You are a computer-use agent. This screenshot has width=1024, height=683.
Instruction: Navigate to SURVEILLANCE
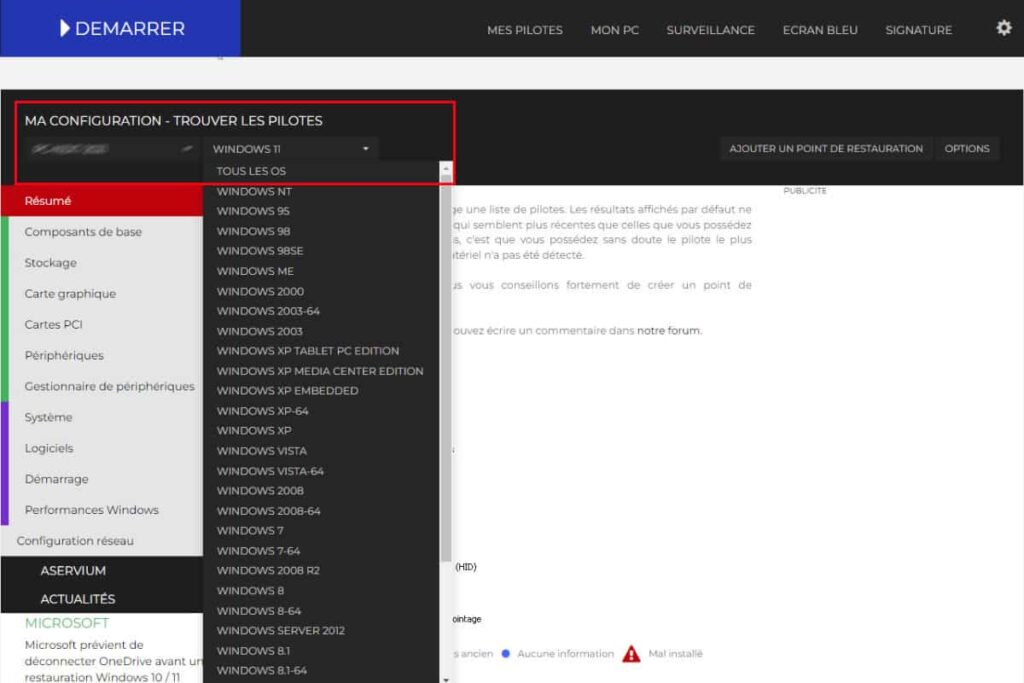(x=710, y=30)
